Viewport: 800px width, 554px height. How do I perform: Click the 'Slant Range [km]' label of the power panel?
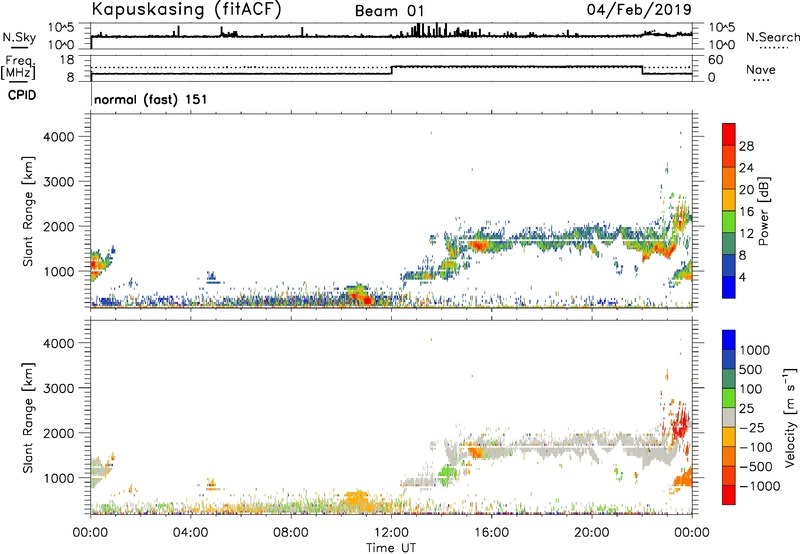pyautogui.click(x=28, y=211)
